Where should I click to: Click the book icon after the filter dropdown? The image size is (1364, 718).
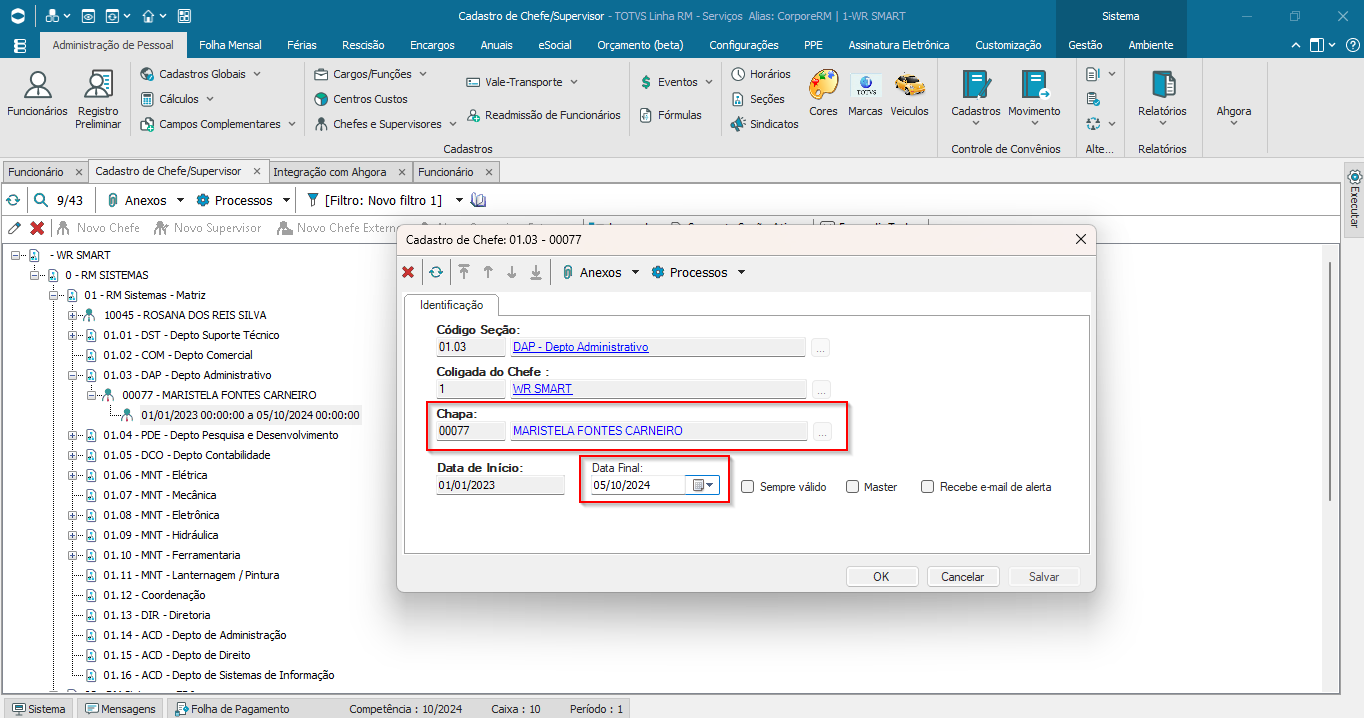pyautogui.click(x=478, y=200)
